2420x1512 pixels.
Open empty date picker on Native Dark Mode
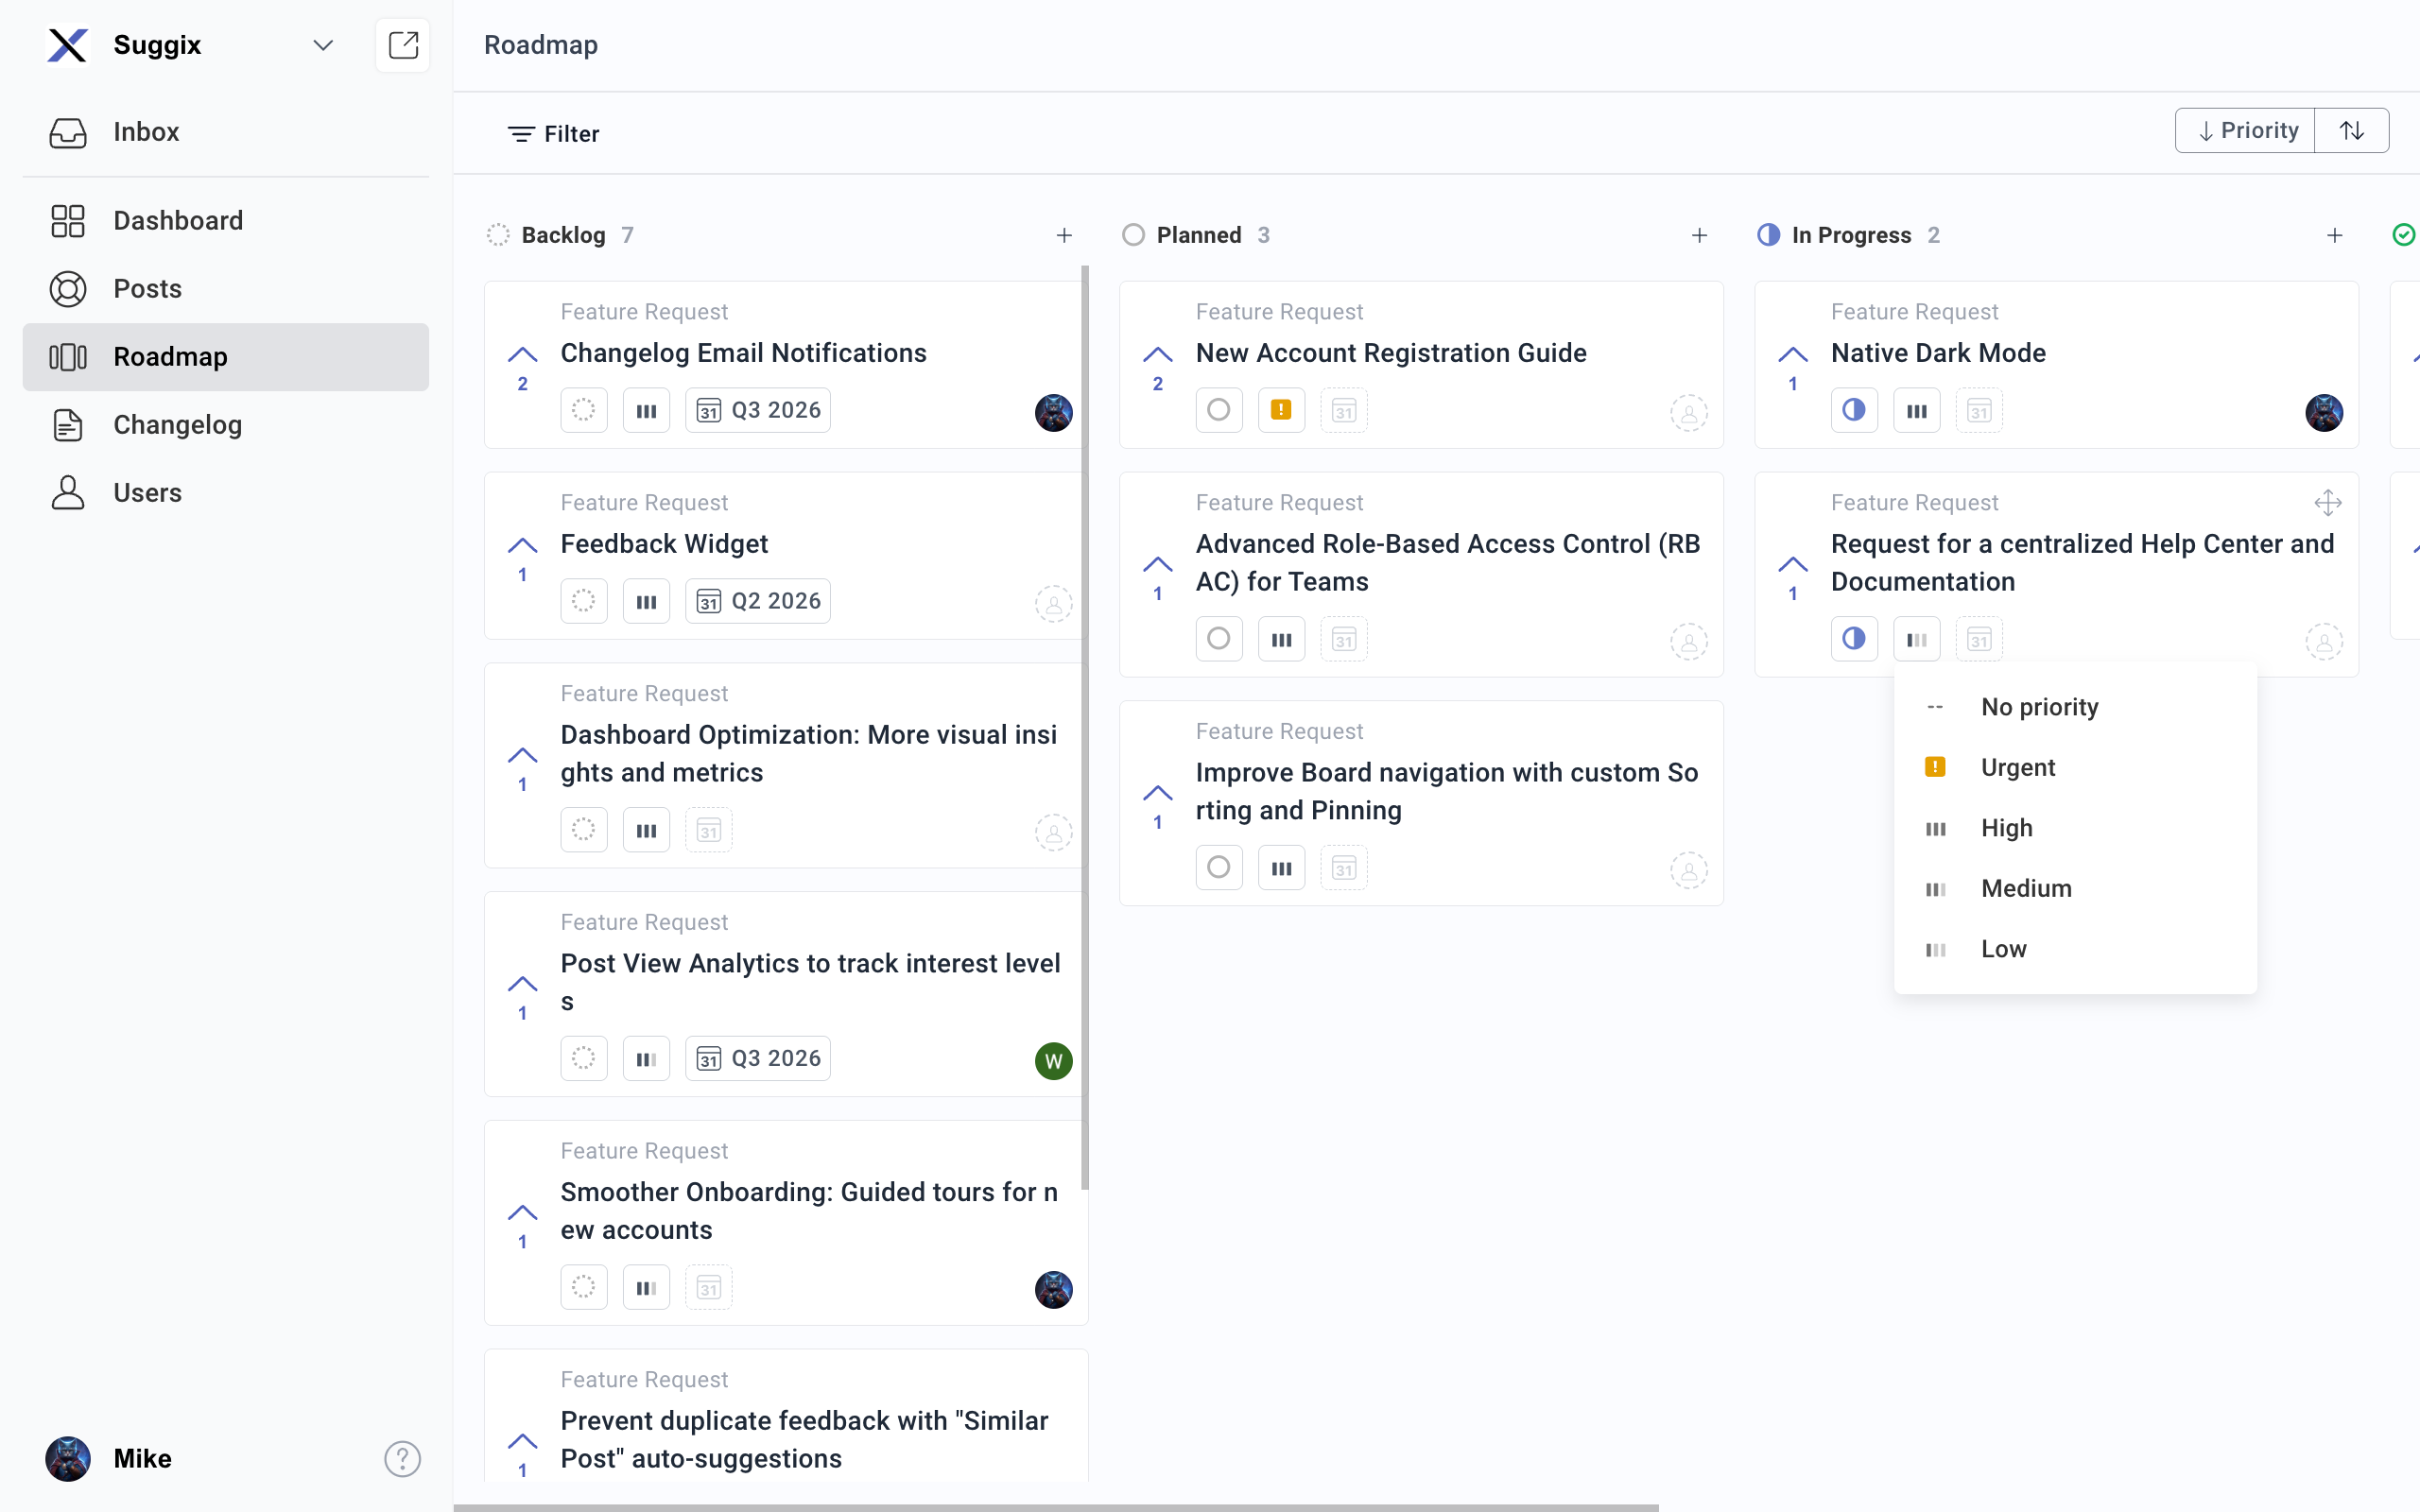tap(1978, 410)
